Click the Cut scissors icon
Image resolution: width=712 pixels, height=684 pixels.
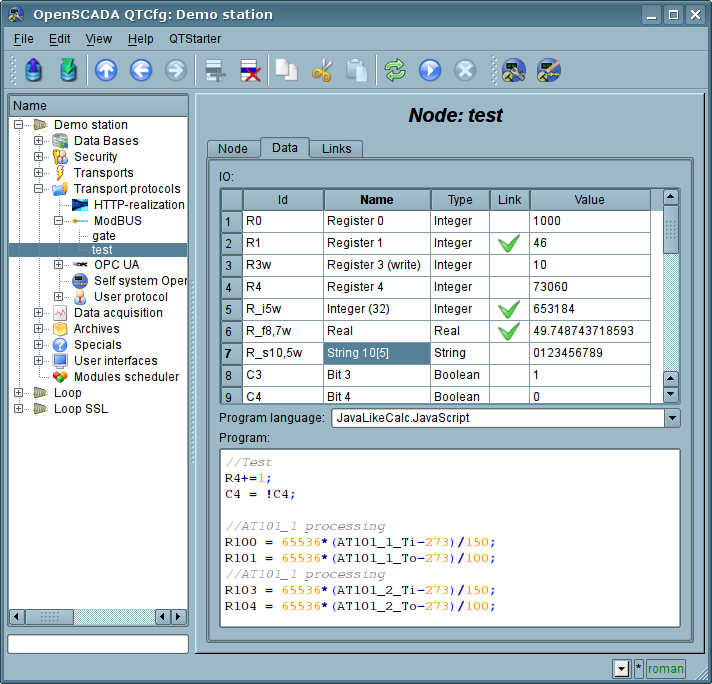[x=321, y=70]
